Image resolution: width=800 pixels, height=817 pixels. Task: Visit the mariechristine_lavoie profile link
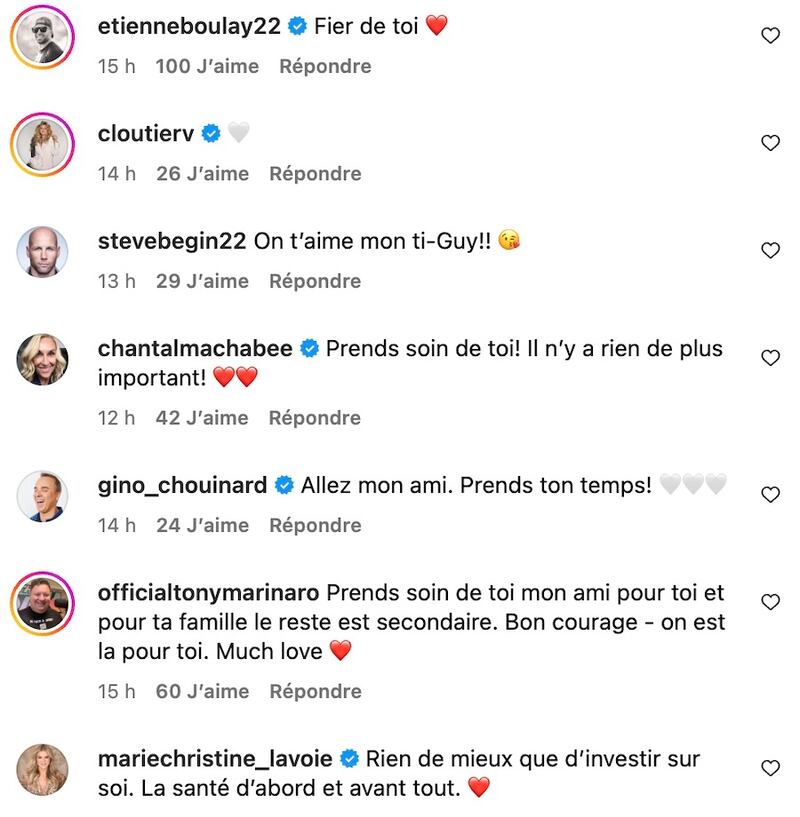[x=215, y=759]
